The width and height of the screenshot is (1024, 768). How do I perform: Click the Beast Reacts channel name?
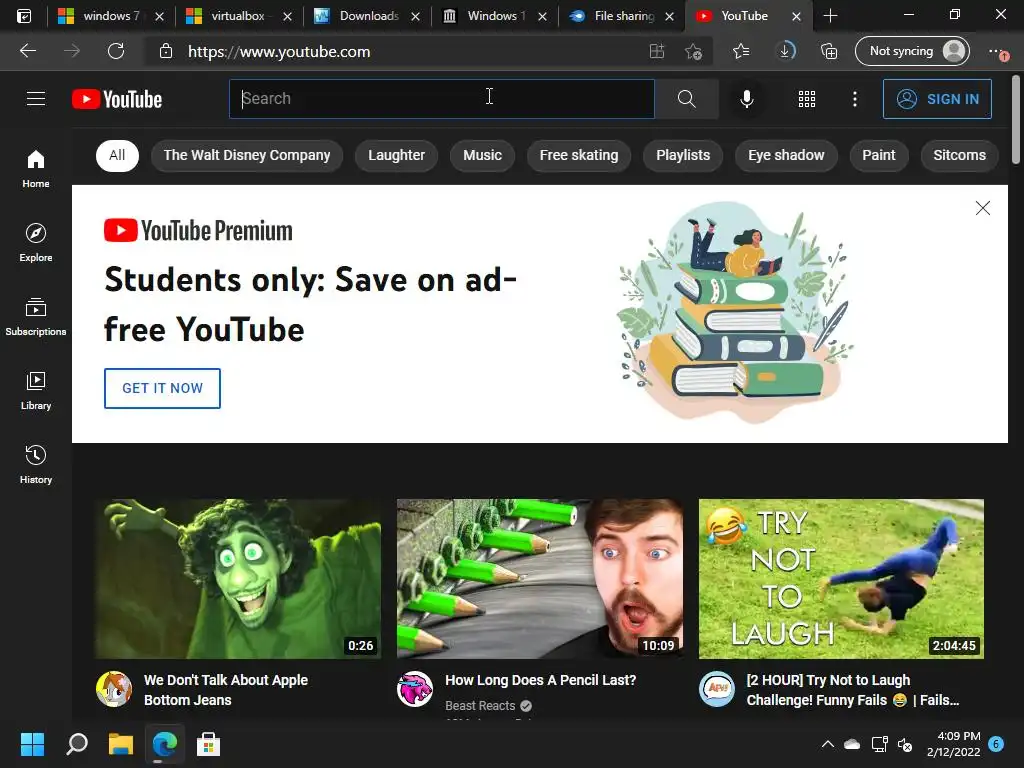pyautogui.click(x=480, y=705)
